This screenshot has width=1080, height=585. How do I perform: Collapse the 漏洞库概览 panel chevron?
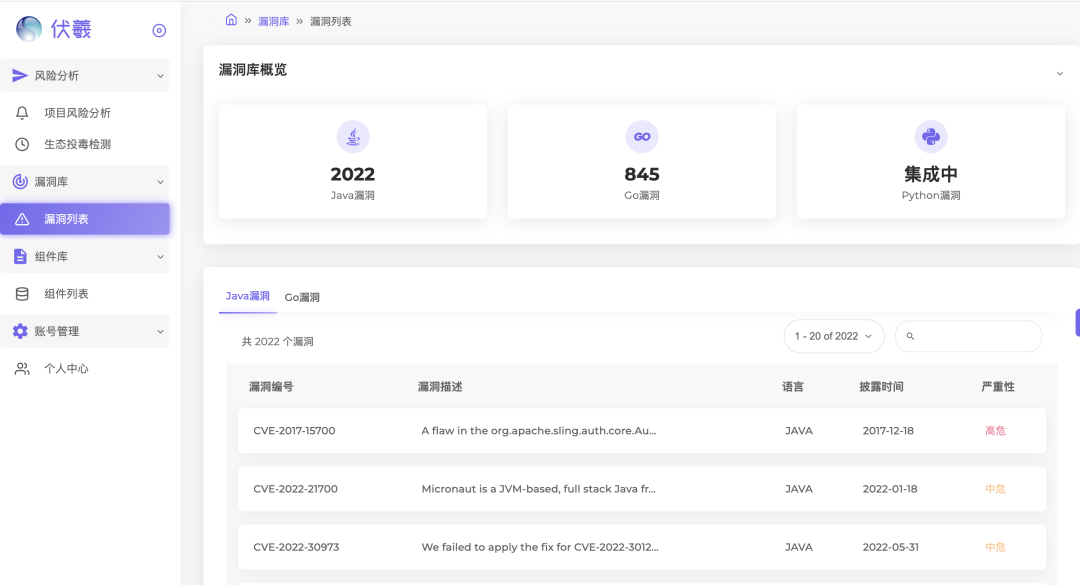pyautogui.click(x=1061, y=73)
